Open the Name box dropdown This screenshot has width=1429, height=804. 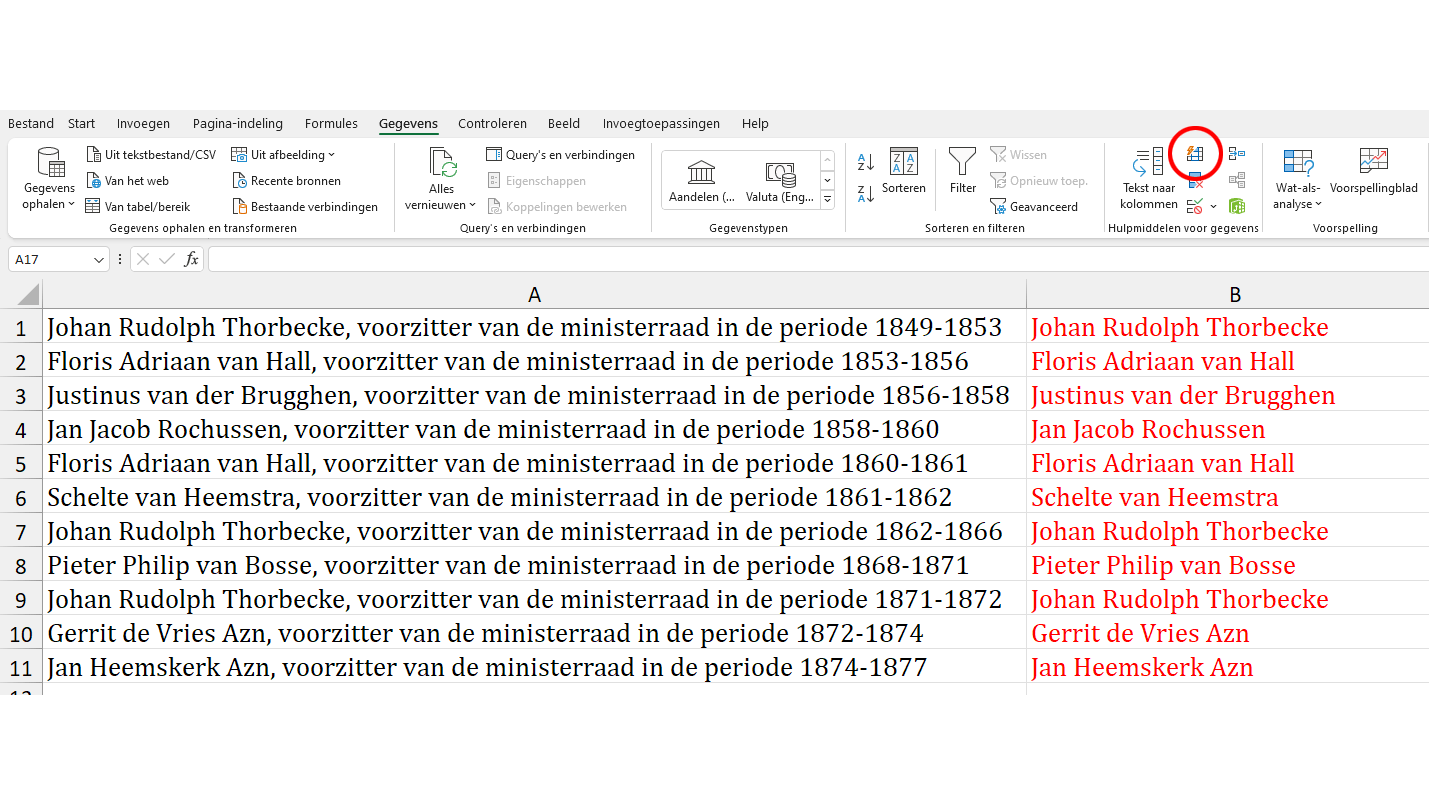(97, 259)
